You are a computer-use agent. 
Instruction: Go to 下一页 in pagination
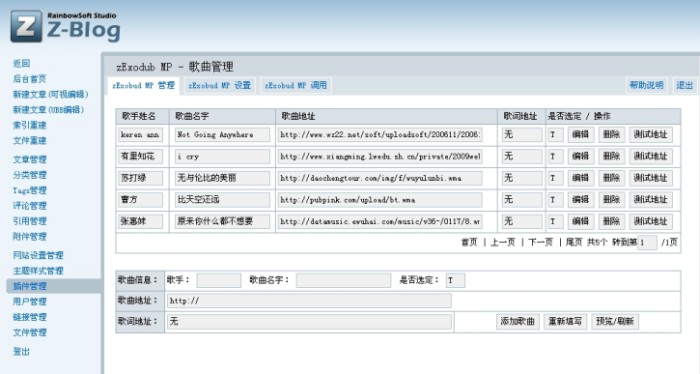click(x=541, y=242)
